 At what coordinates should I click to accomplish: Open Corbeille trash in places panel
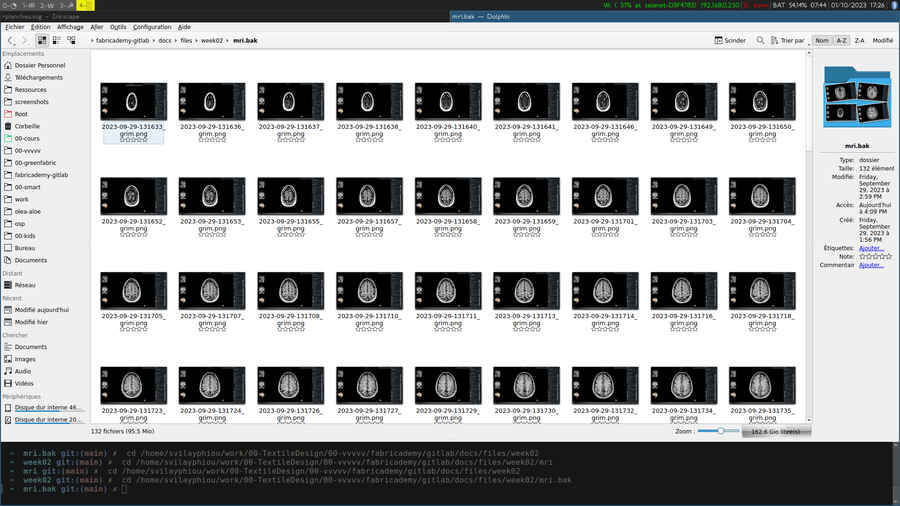click(27, 126)
